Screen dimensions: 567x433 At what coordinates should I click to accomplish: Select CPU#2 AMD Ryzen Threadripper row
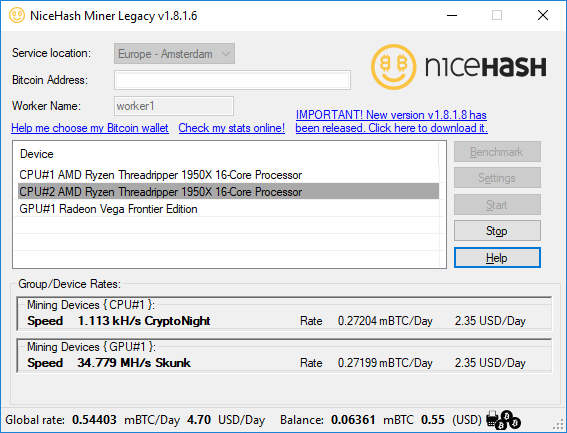tap(228, 191)
